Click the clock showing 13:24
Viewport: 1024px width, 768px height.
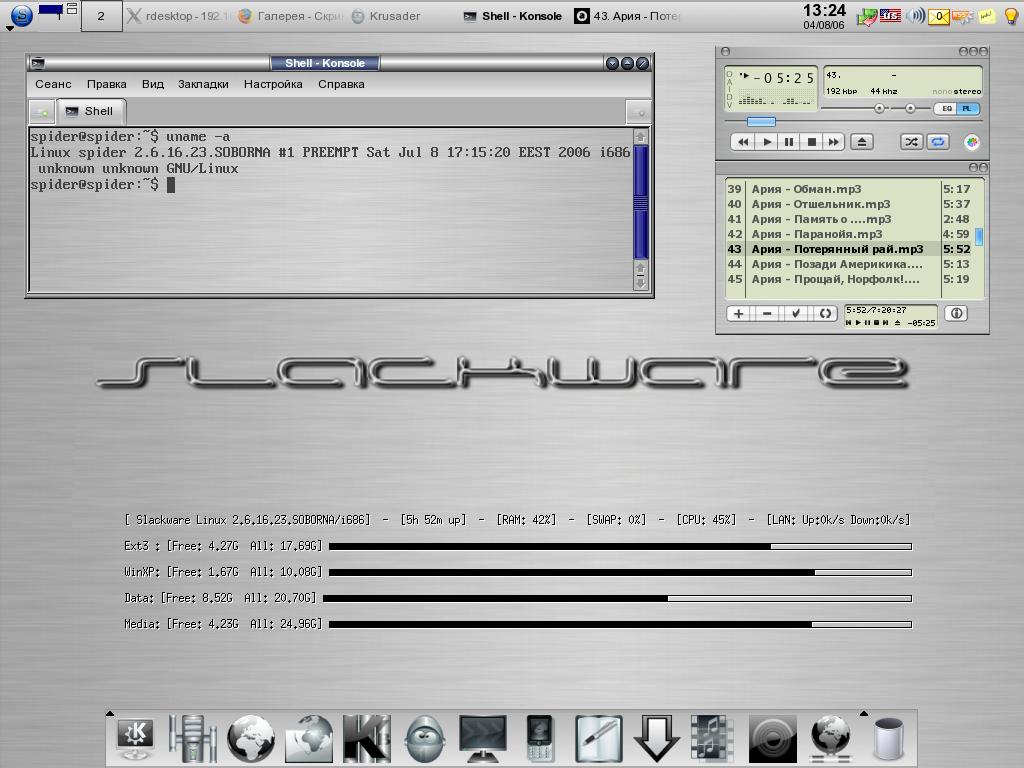tap(824, 16)
